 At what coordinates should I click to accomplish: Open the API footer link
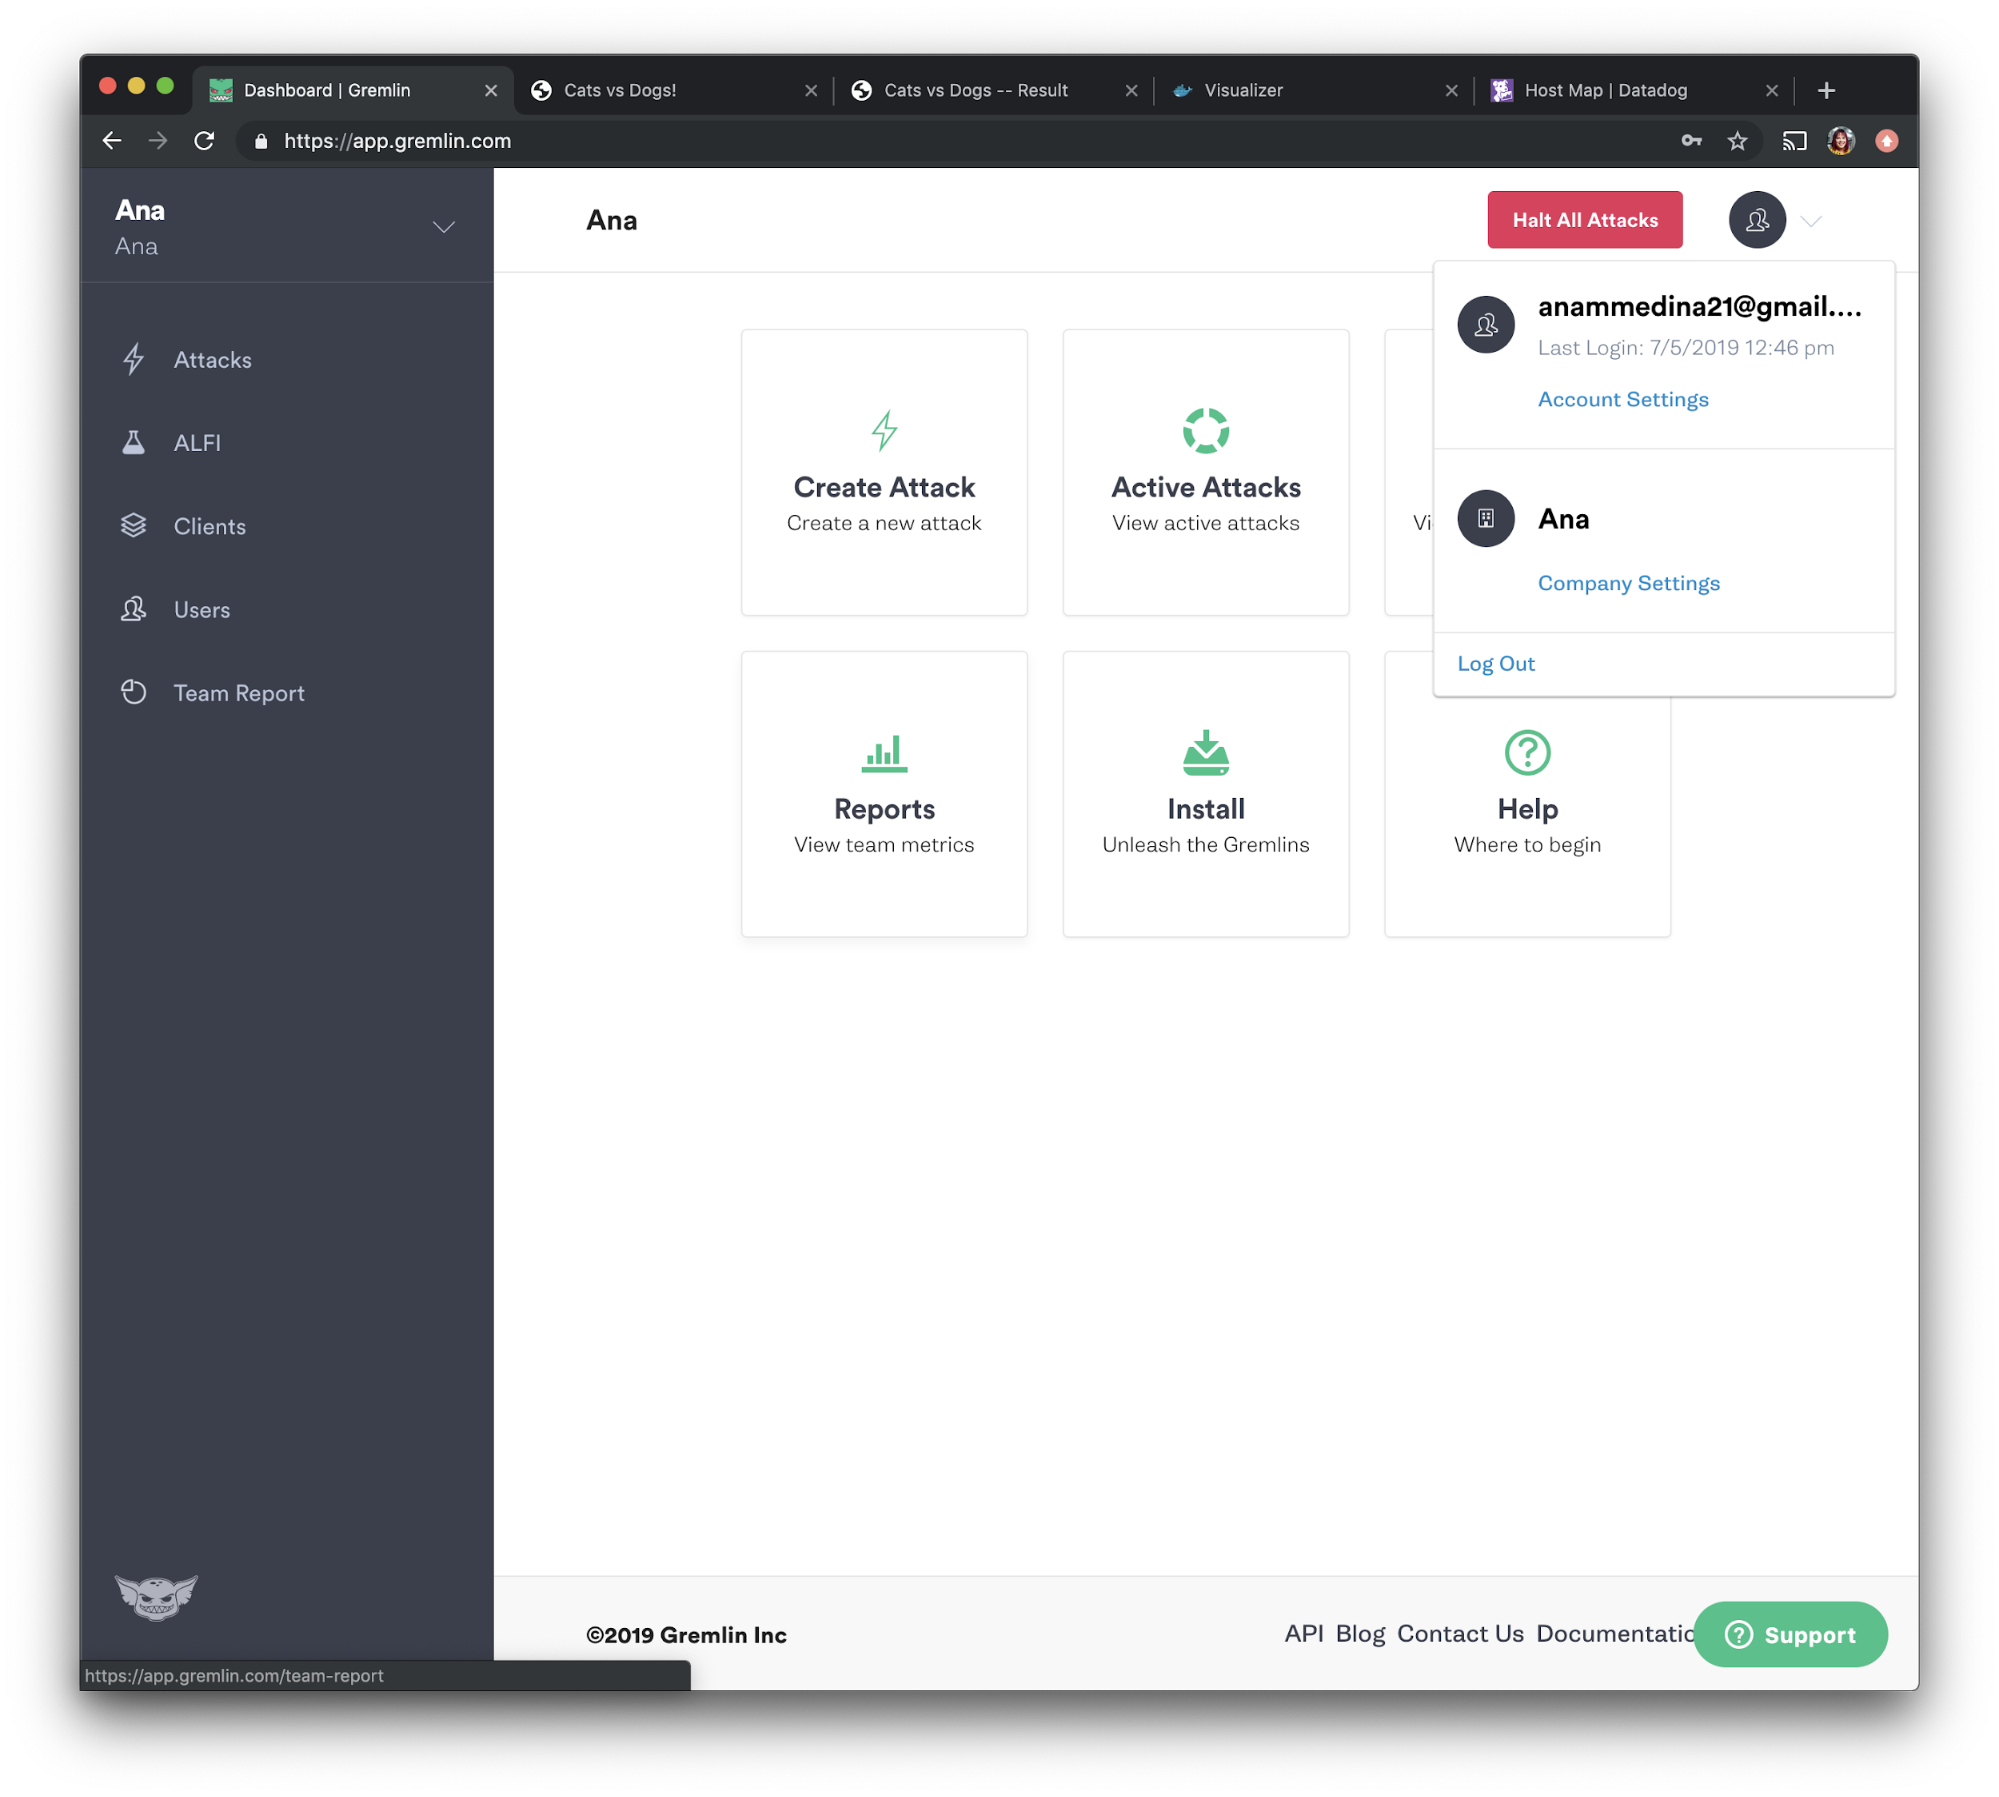(1304, 1633)
